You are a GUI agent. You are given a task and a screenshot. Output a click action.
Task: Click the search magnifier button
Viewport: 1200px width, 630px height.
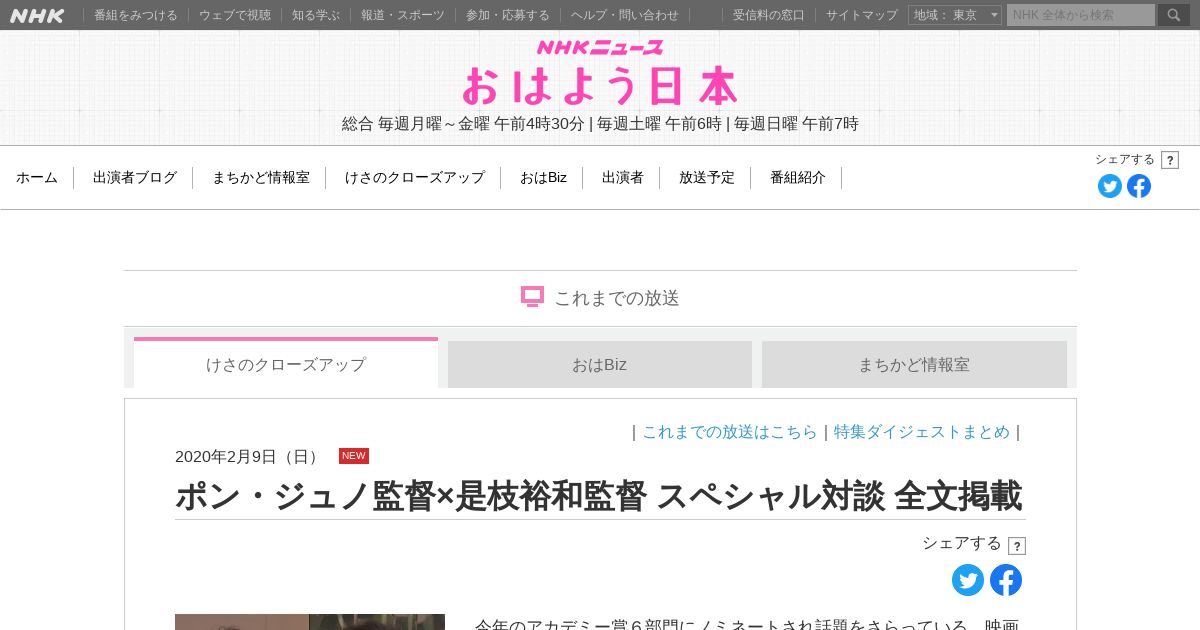pos(1174,15)
